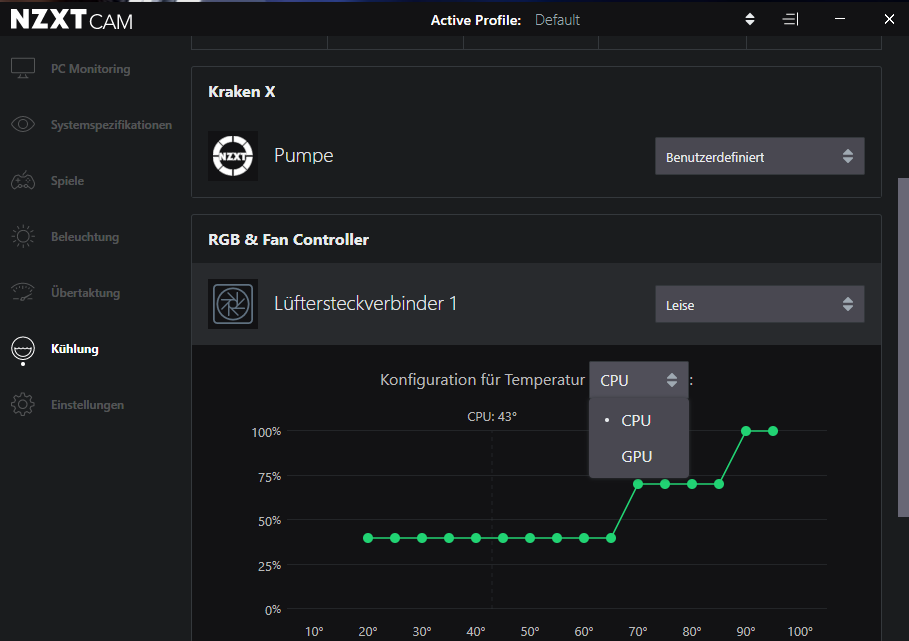Click the Default profile name
The image size is (909, 641).
(x=557, y=20)
